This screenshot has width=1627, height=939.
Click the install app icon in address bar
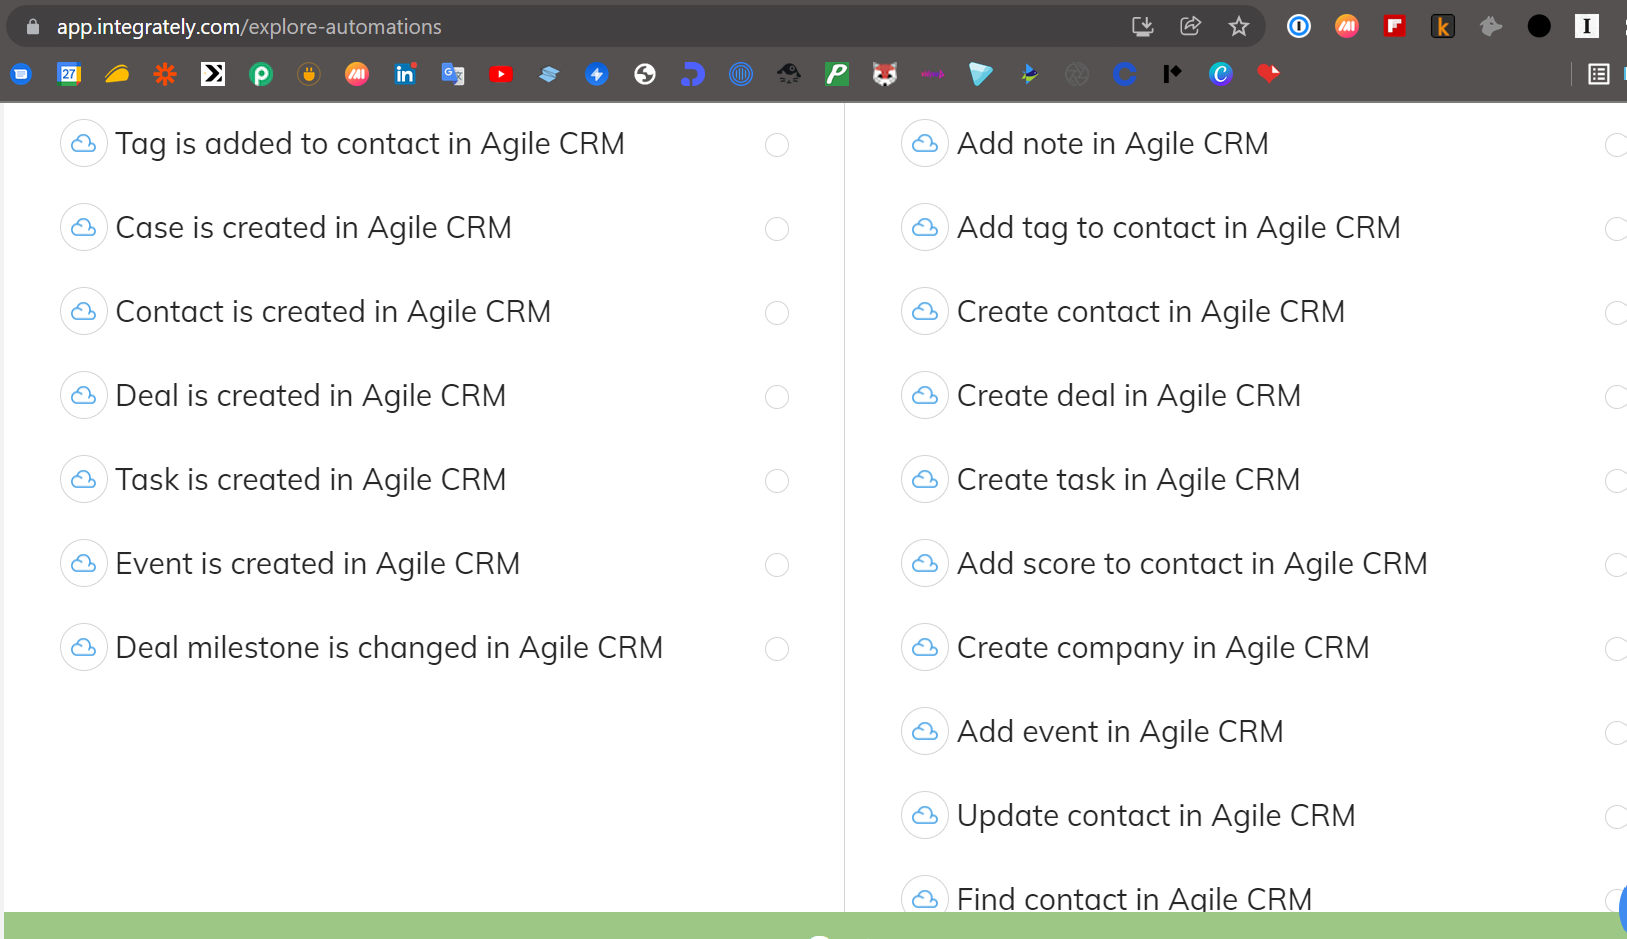1142,27
